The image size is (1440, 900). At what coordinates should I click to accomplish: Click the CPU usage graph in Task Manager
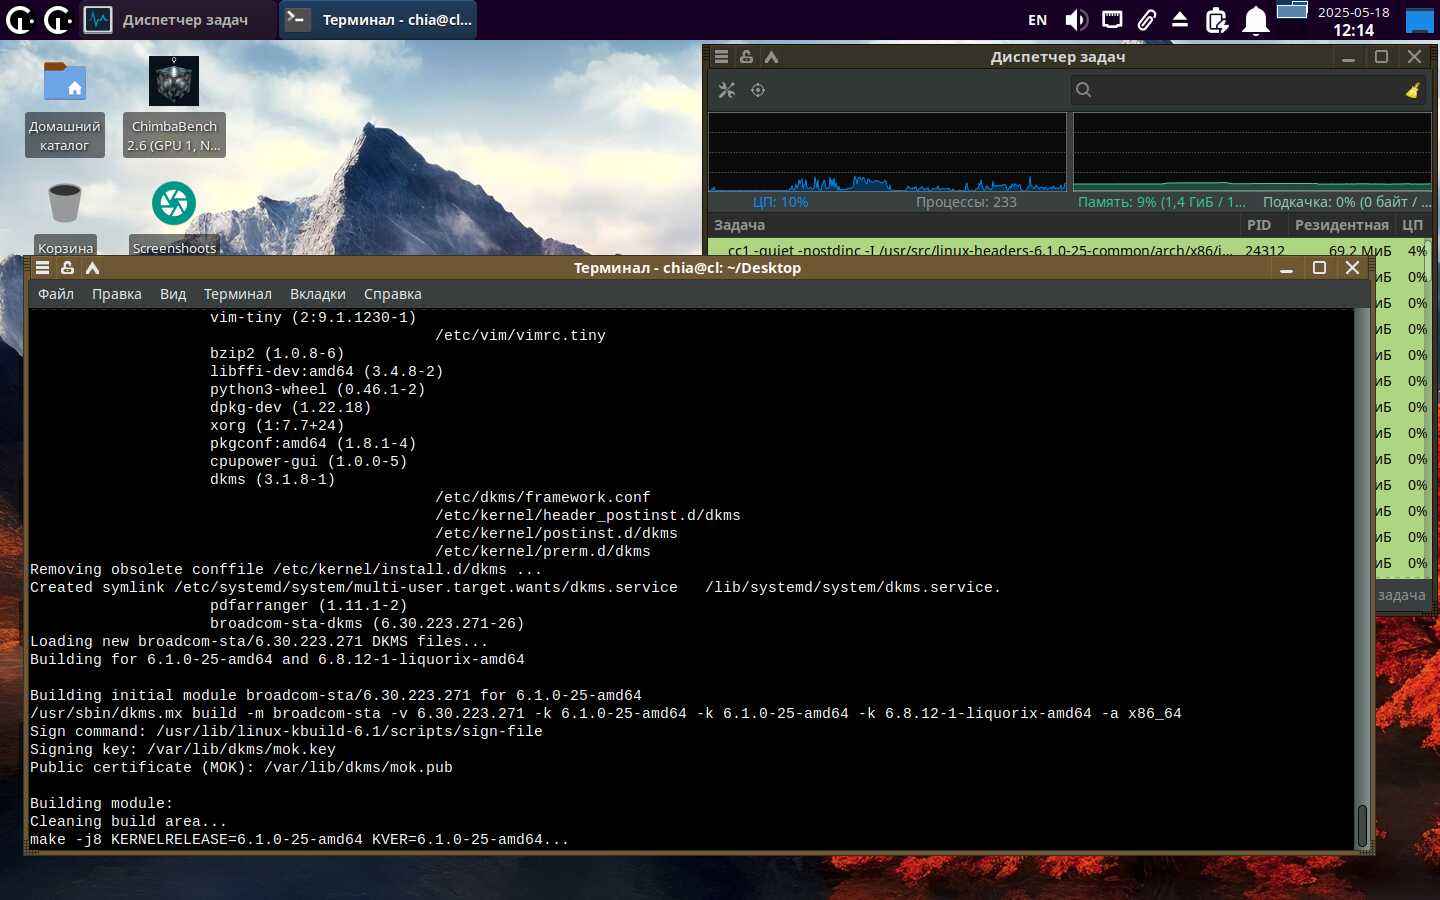point(887,151)
